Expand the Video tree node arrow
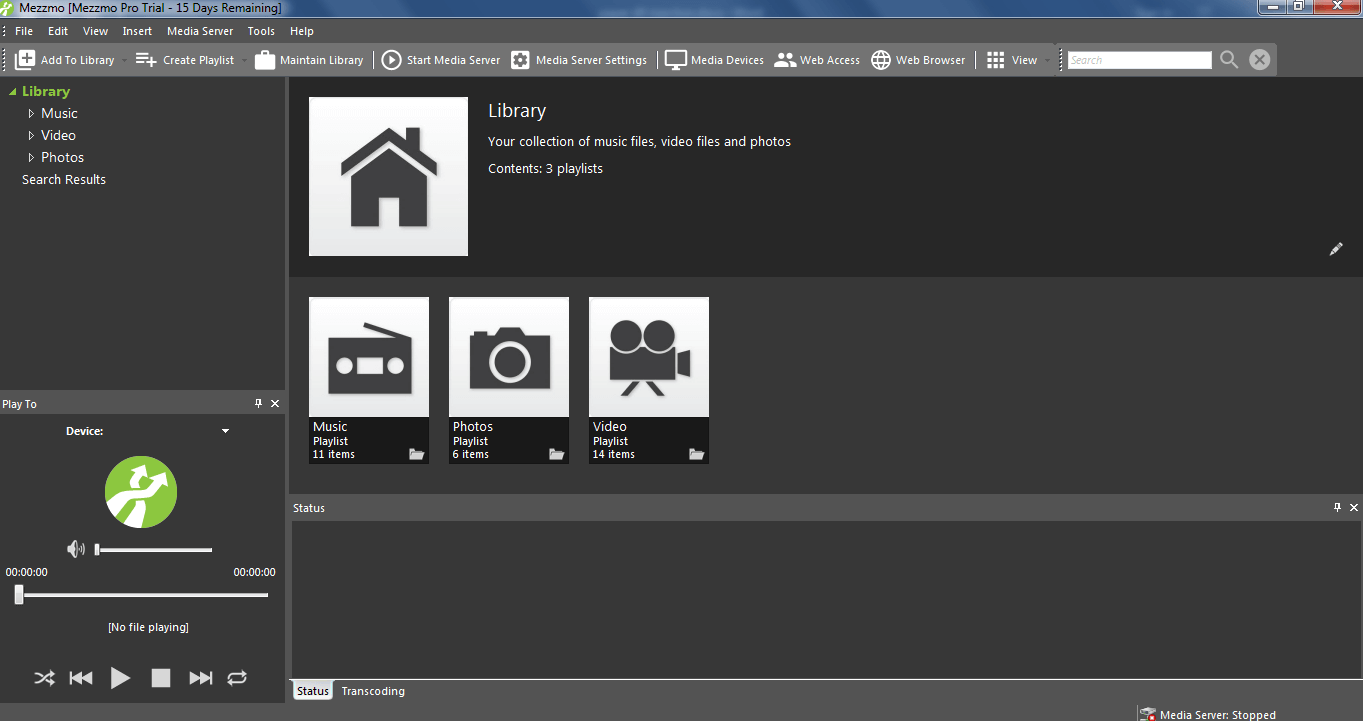 (31, 136)
